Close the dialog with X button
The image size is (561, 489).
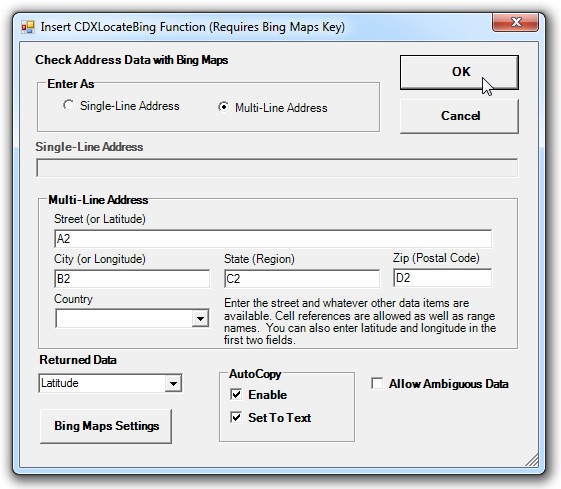pyautogui.click(x=516, y=22)
